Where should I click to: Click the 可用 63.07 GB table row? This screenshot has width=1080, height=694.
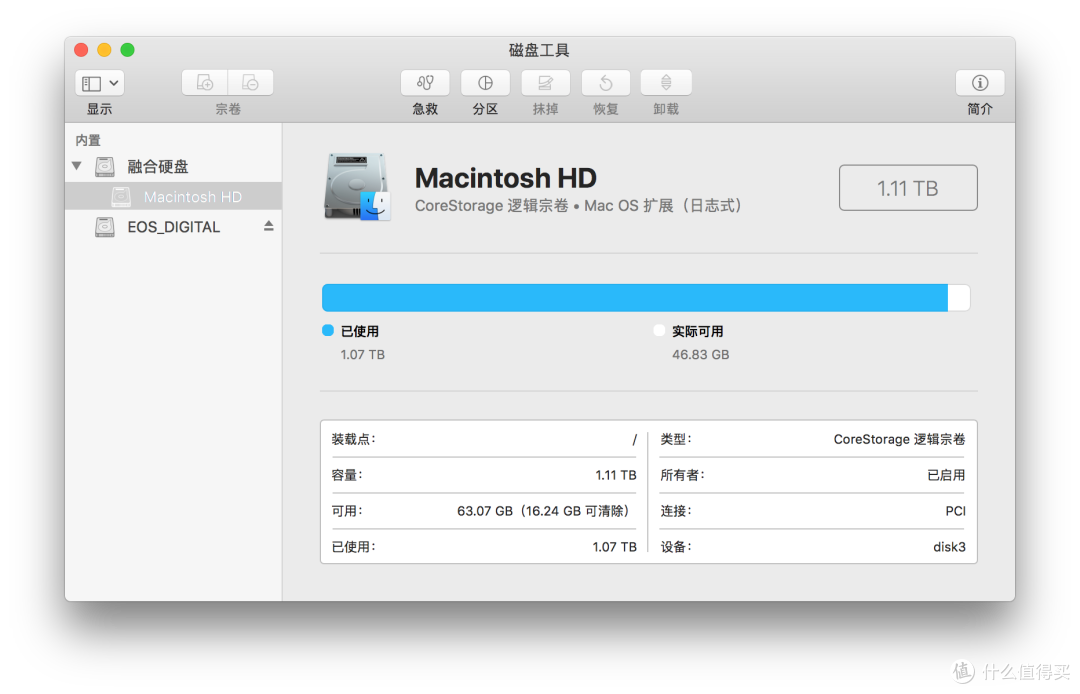484,511
